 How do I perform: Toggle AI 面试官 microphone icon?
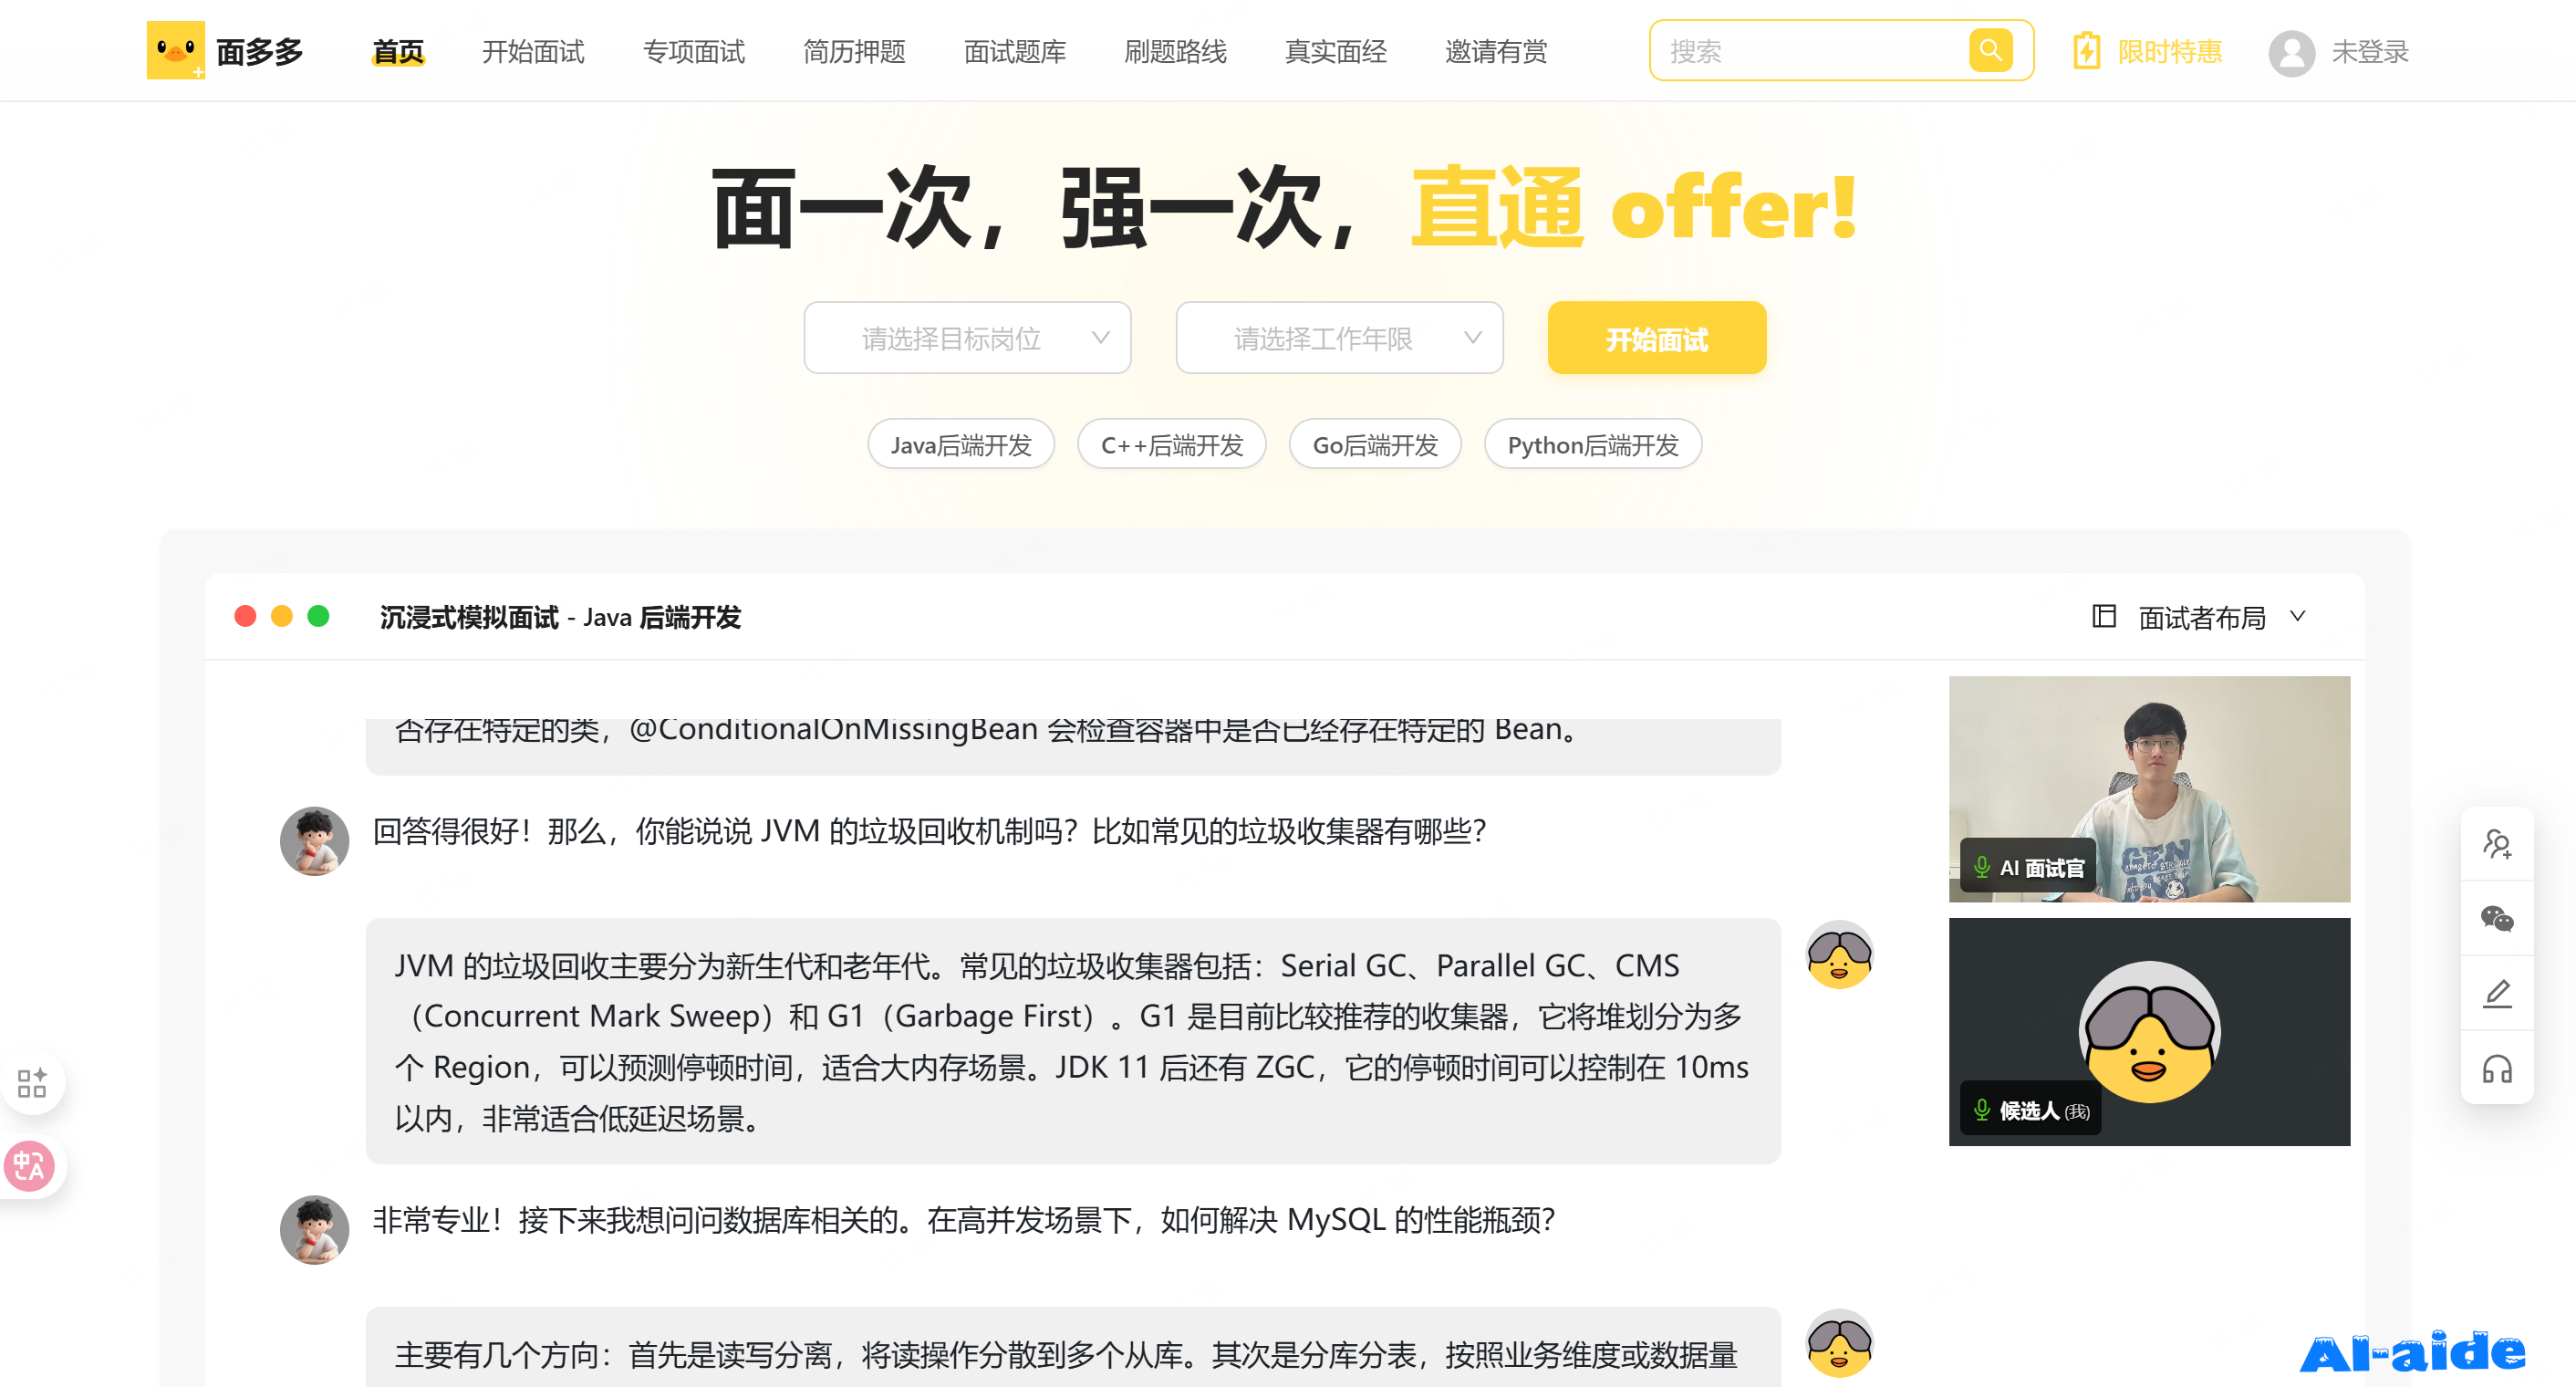click(x=1981, y=866)
